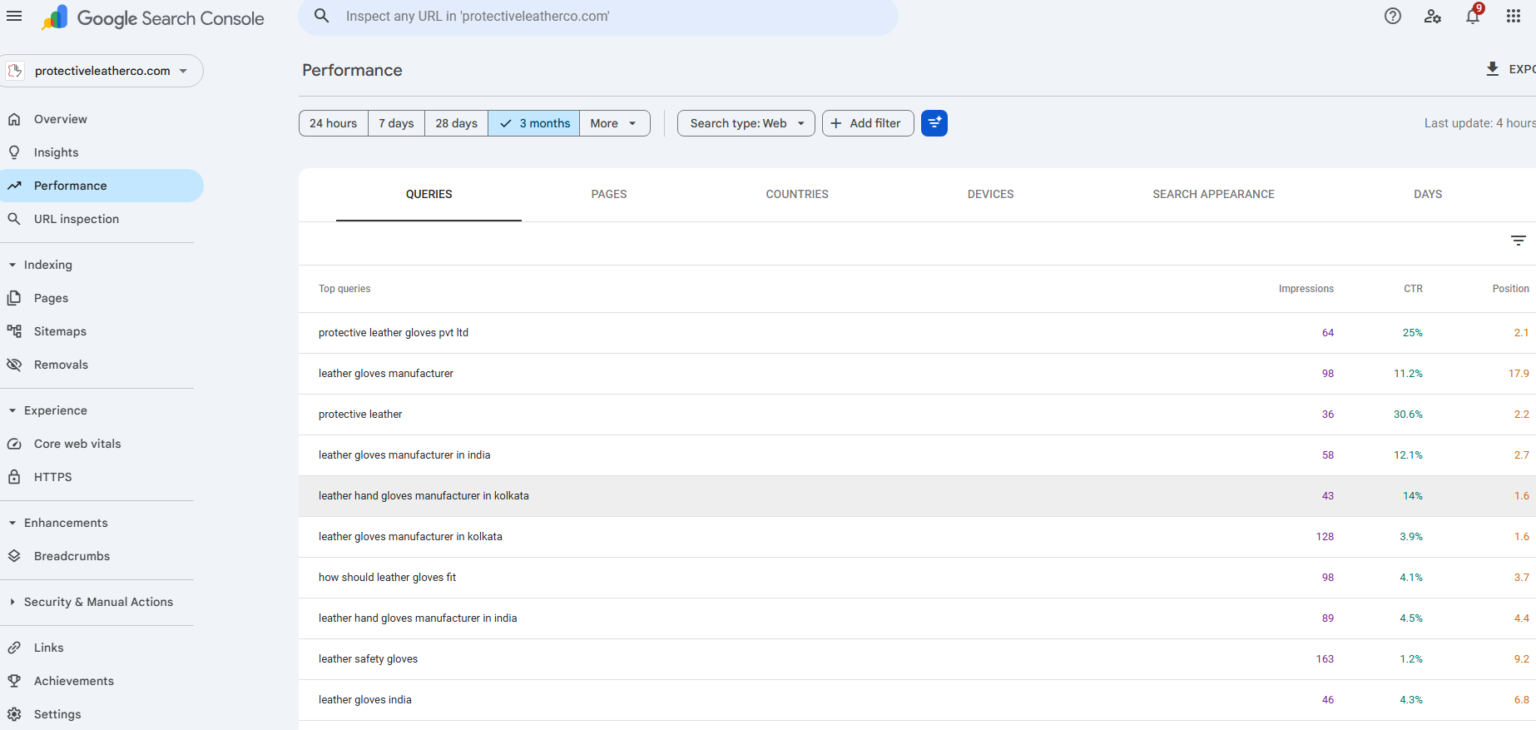Open the protectiveleatherco.com property selector

(103, 71)
